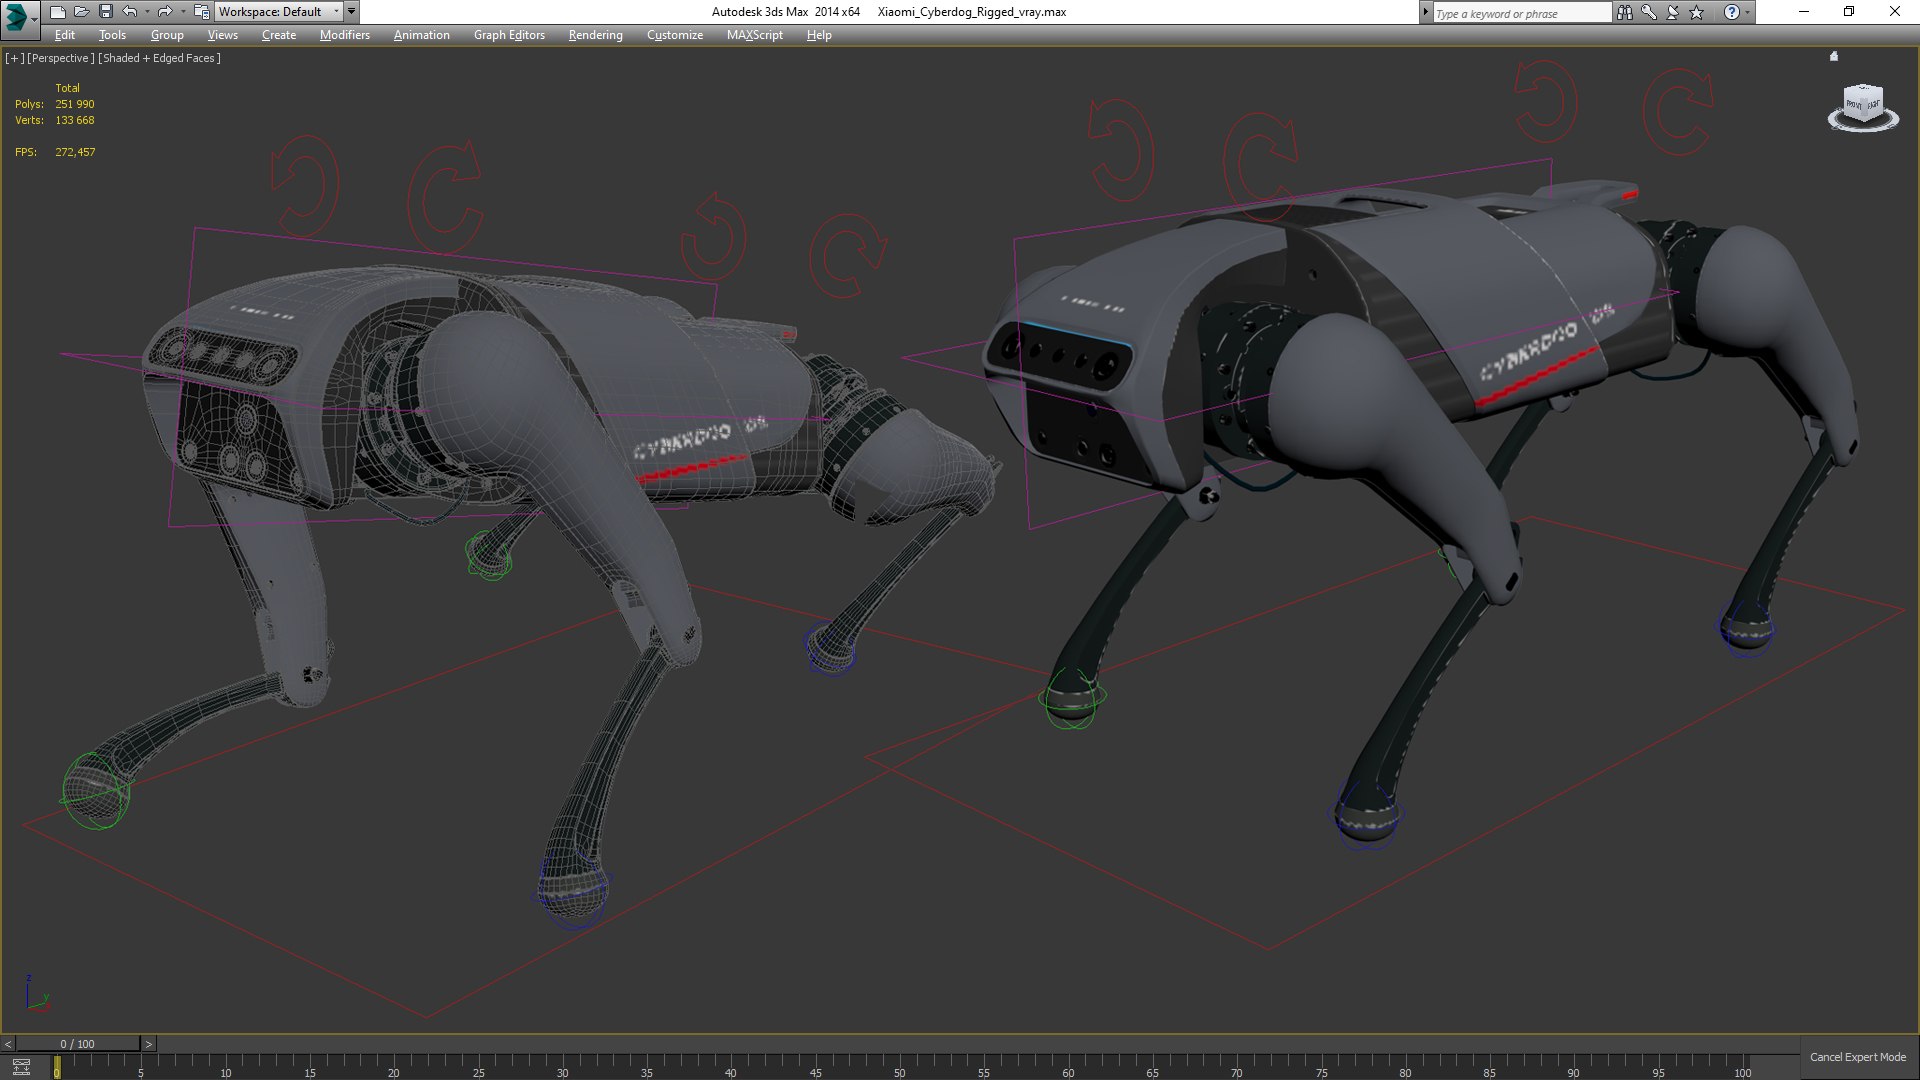This screenshot has width=1920, height=1080.
Task: Click the Project Folder icon
Action: [201, 12]
